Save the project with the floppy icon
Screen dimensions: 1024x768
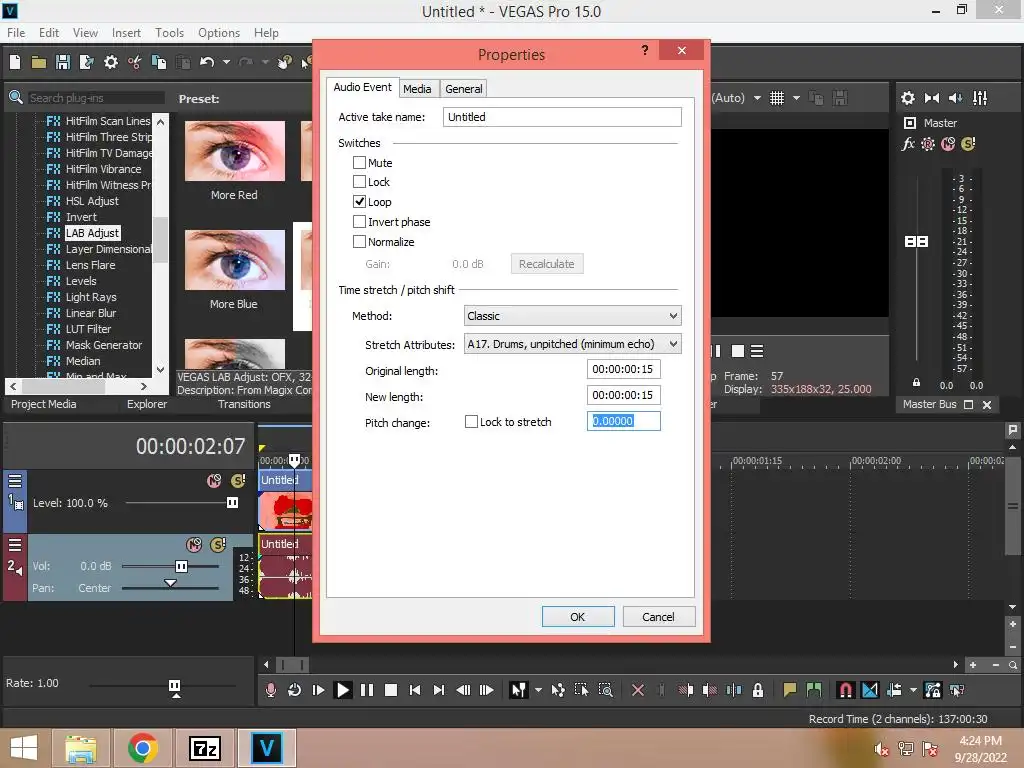(63, 62)
